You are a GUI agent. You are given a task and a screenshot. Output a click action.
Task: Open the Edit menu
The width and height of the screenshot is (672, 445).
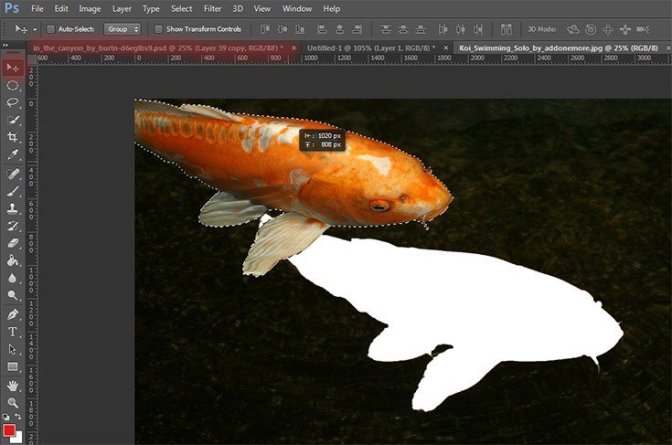pyautogui.click(x=61, y=9)
